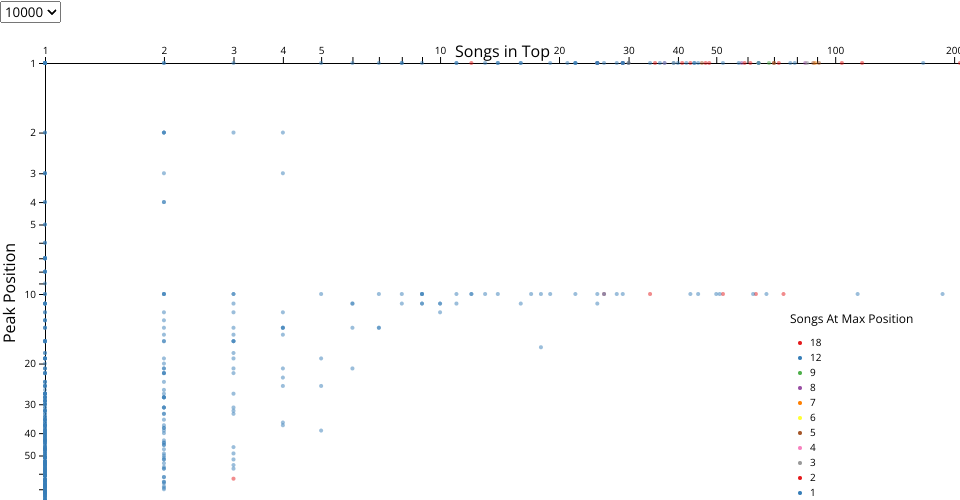Viewport: 960px width, 500px height.
Task: Open the 10000 dropdown selector
Action: tap(31, 12)
